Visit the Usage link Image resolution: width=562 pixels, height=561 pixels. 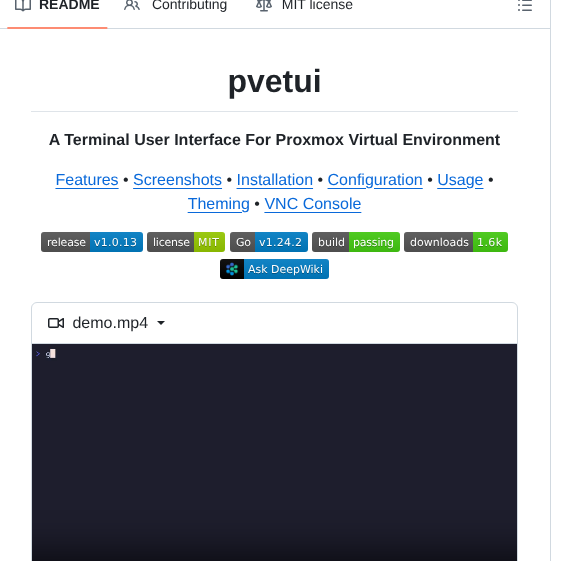point(460,180)
